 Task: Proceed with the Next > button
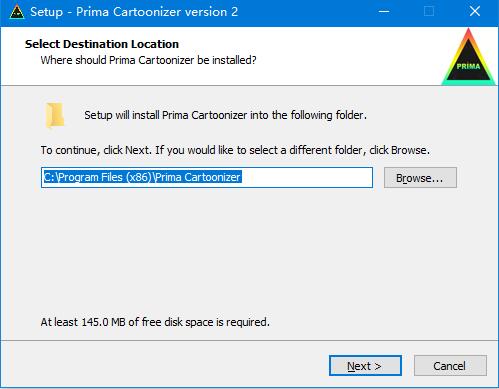[x=365, y=366]
